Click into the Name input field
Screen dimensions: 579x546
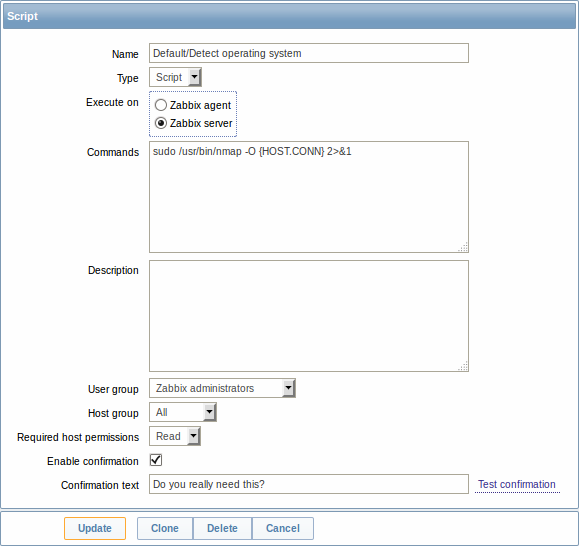(x=309, y=53)
